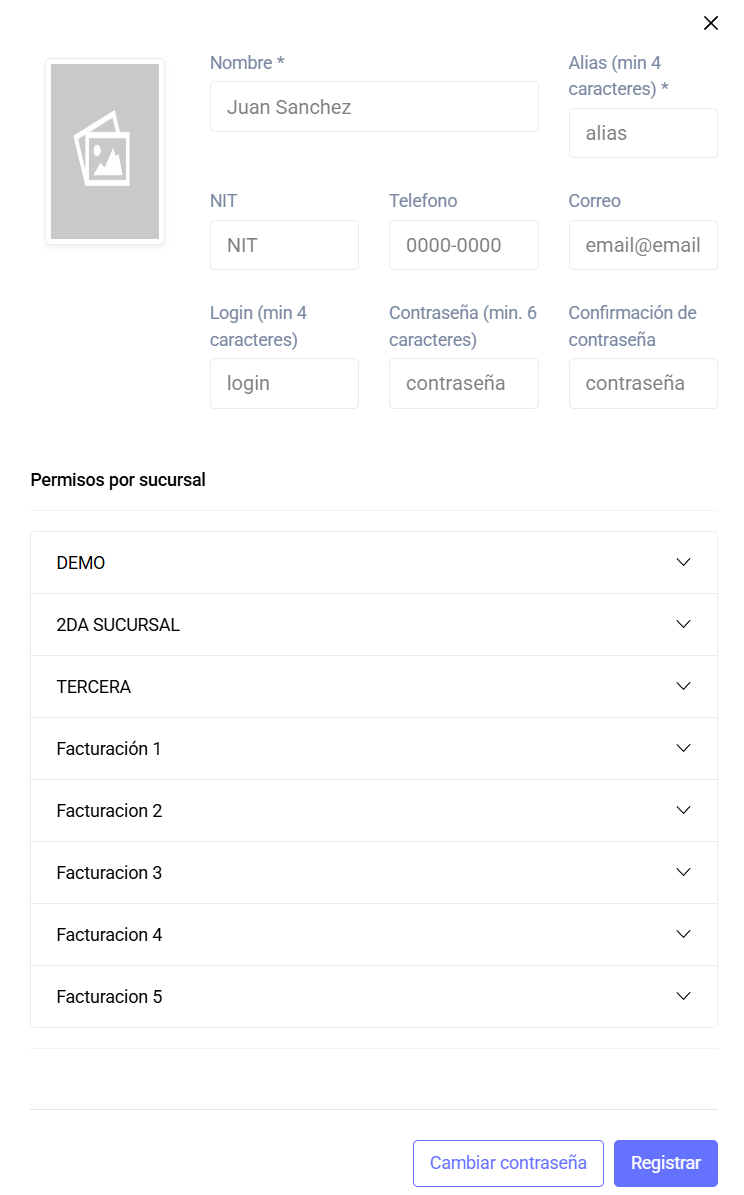Viewport: 744px width, 1195px height.
Task: Focus the Contraseña password field
Action: (463, 383)
